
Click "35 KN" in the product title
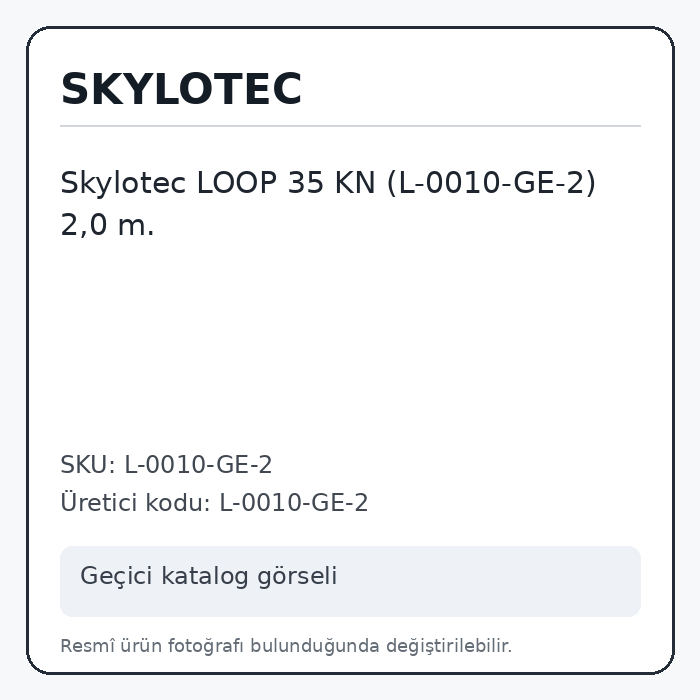(331, 183)
